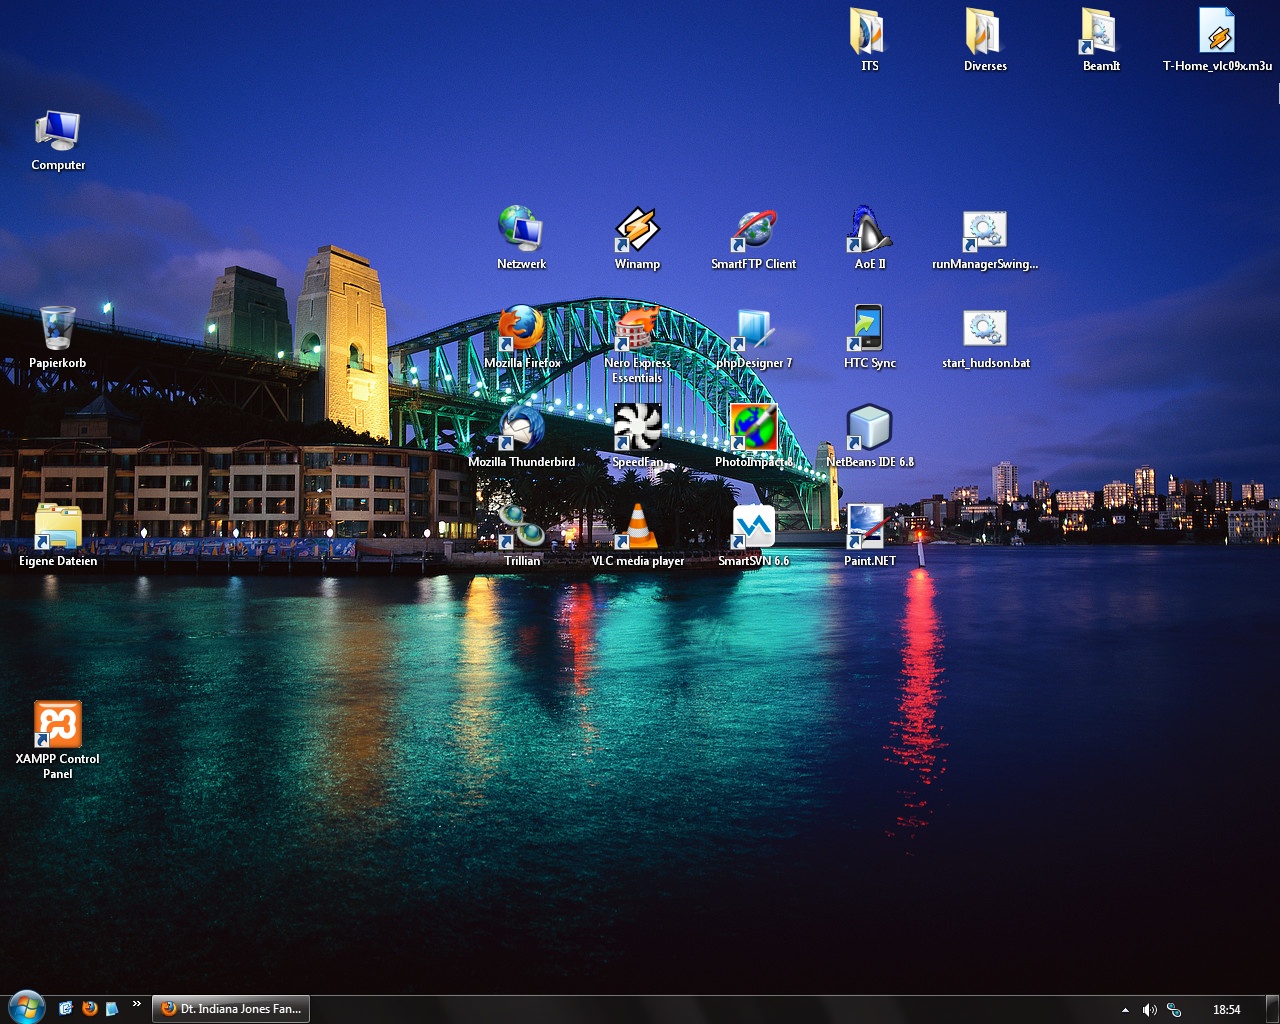Select the T-Home_vlc09x.m3u playlist file

click(x=1217, y=33)
